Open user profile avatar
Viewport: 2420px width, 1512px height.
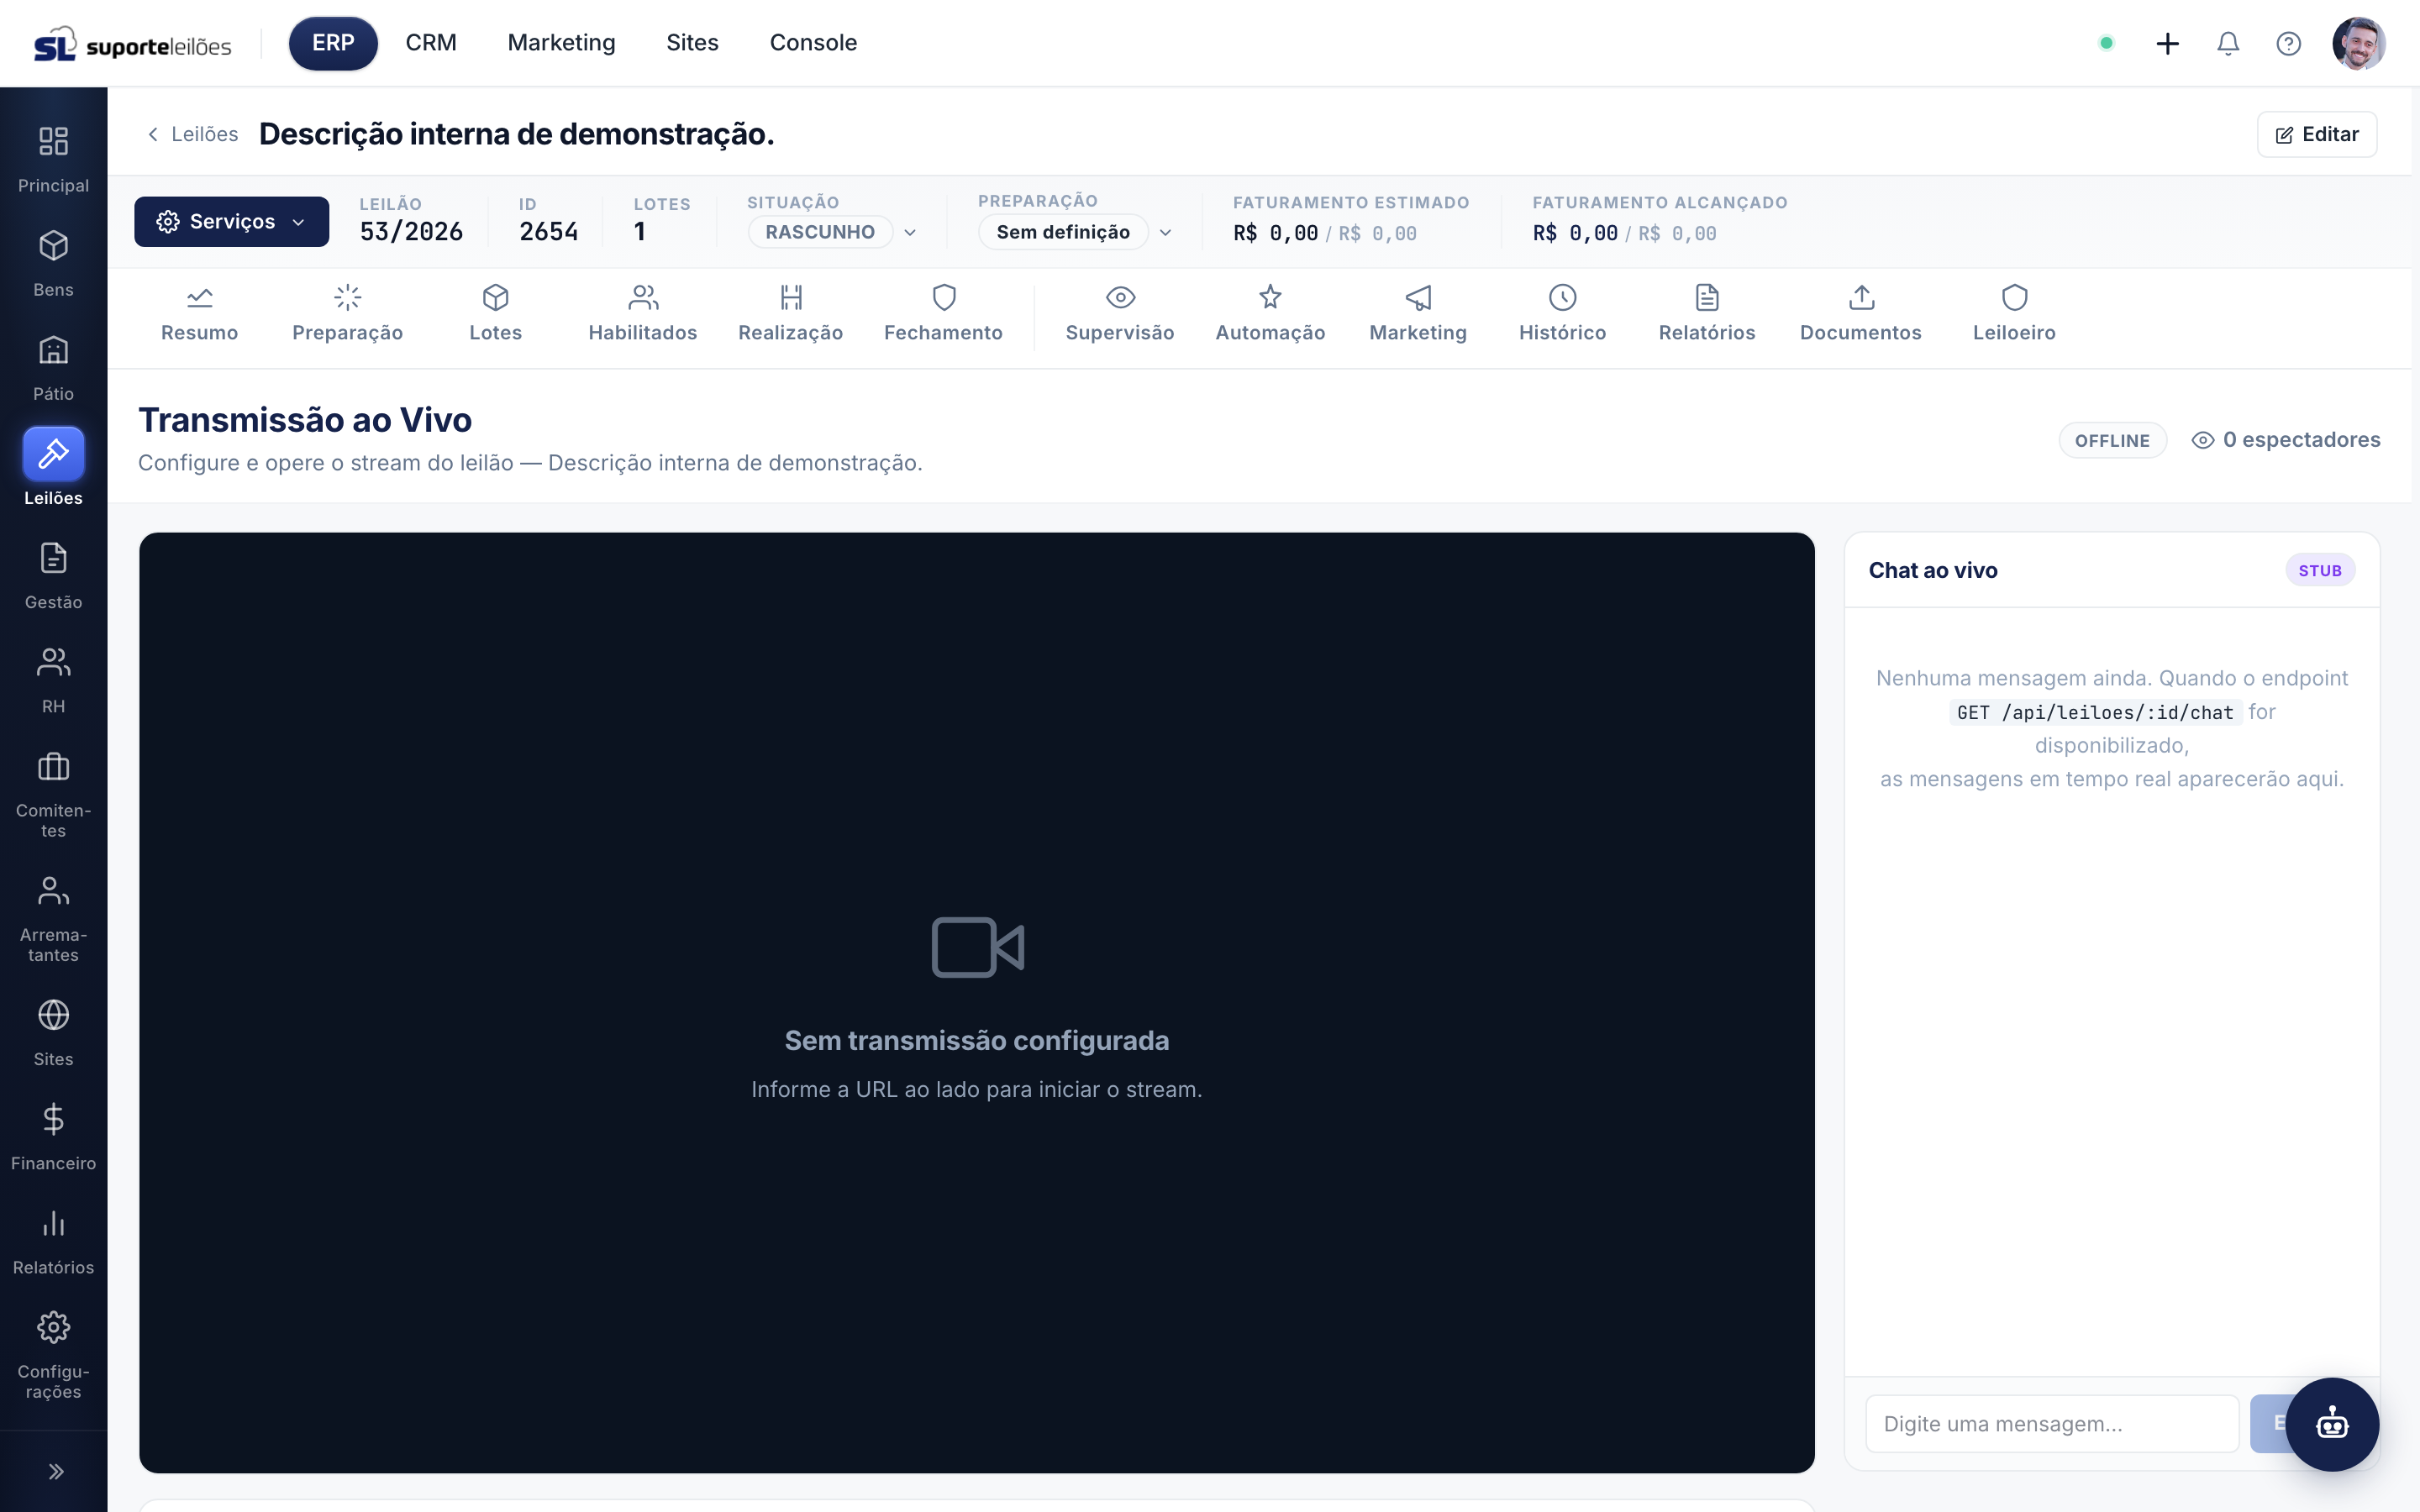click(2358, 43)
